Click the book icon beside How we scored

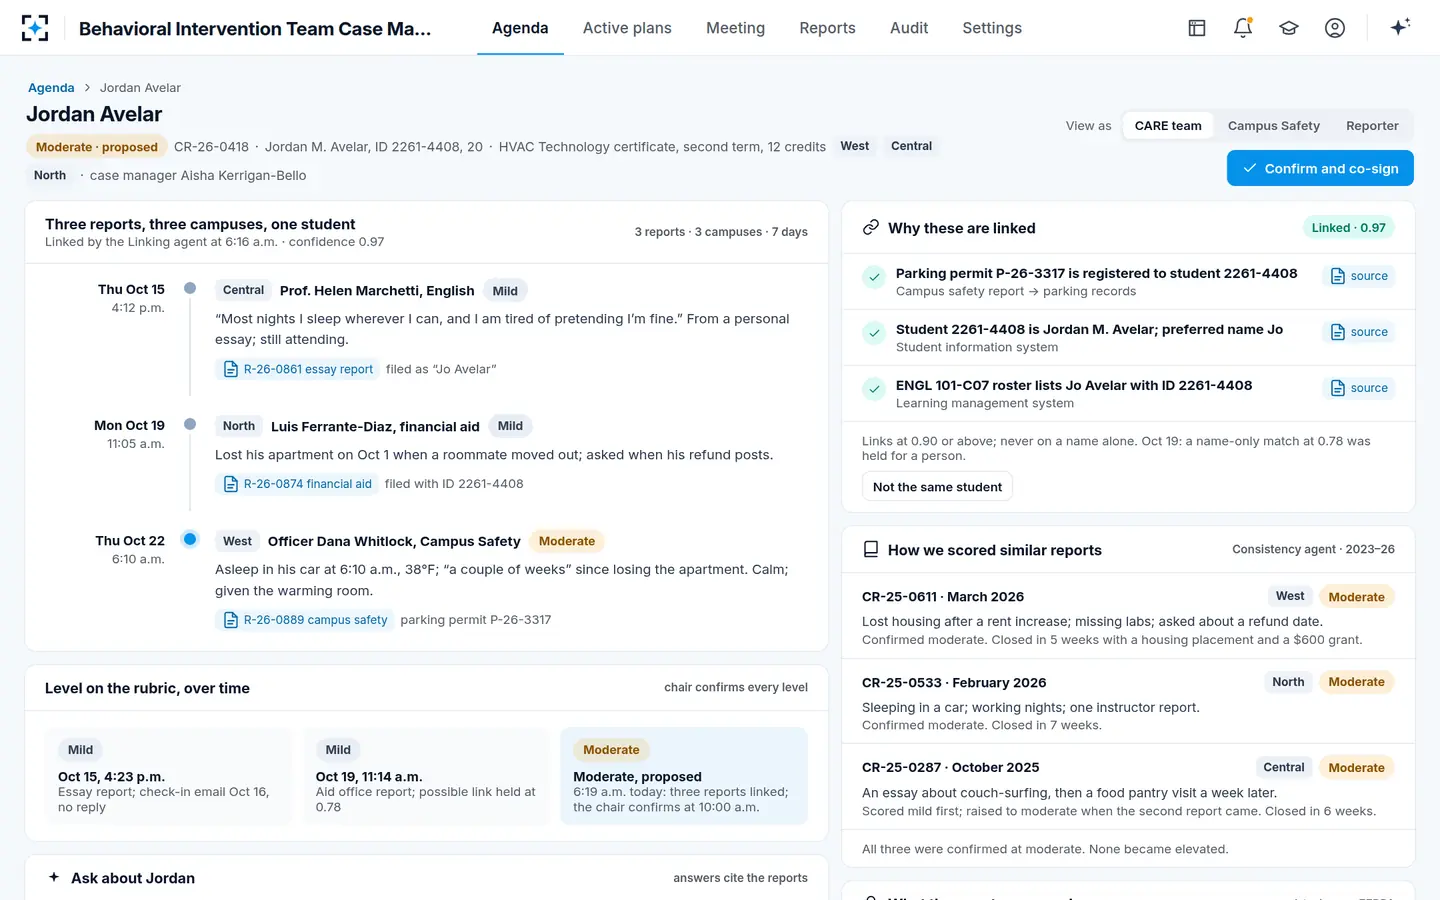click(871, 549)
